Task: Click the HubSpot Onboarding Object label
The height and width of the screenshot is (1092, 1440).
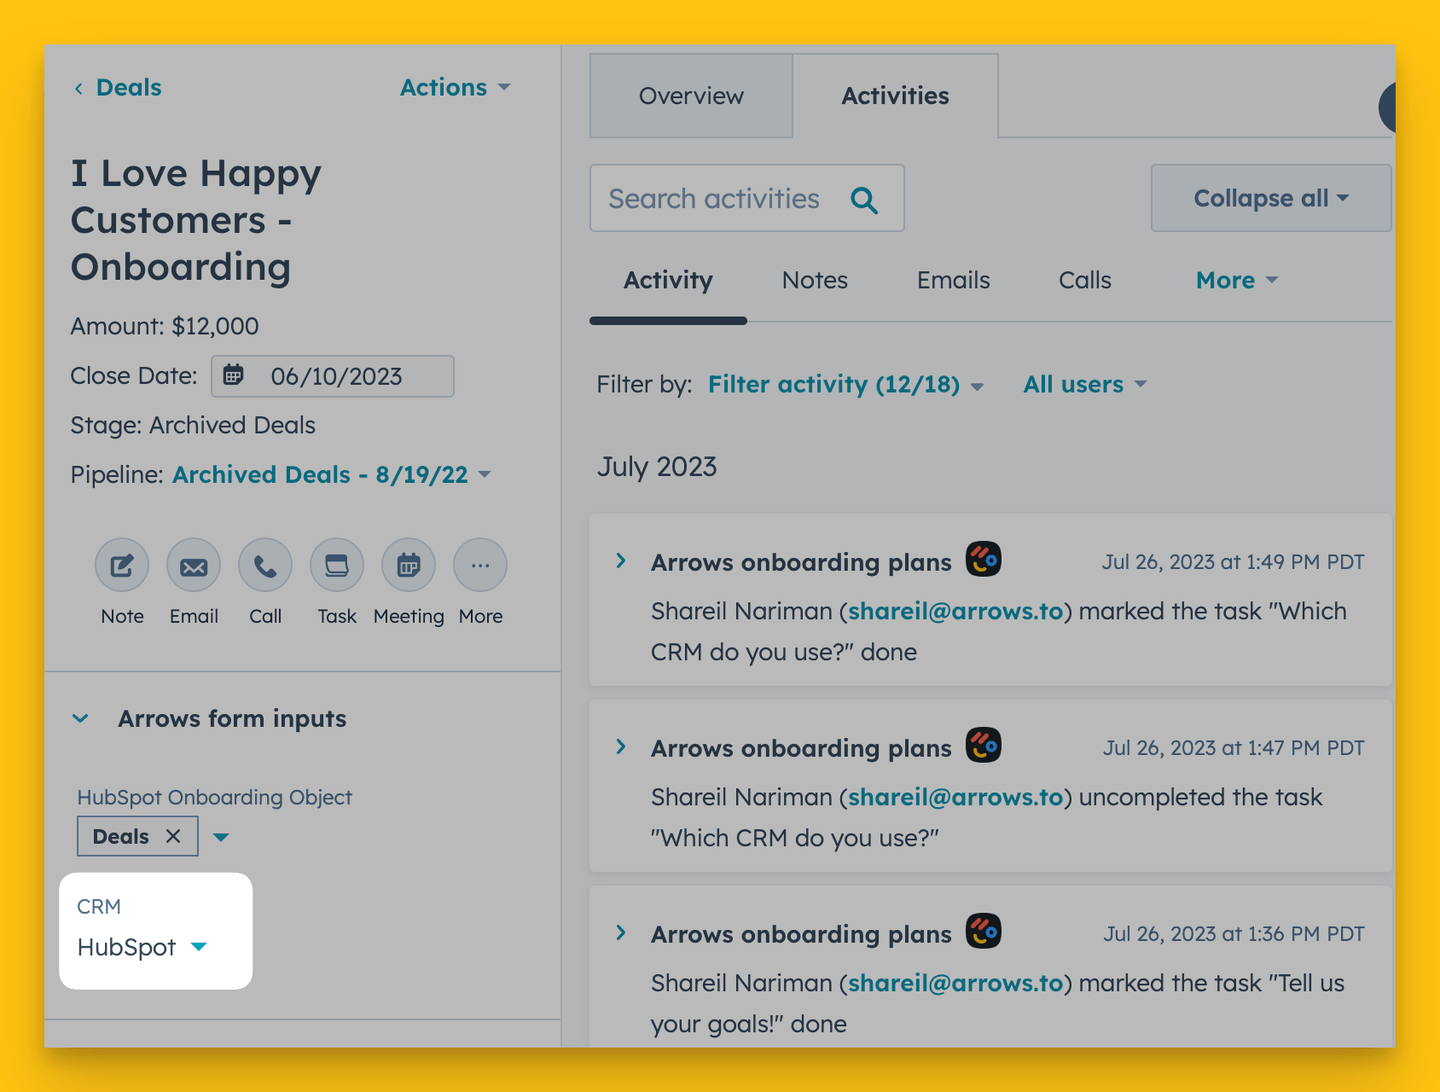Action: click(x=215, y=797)
